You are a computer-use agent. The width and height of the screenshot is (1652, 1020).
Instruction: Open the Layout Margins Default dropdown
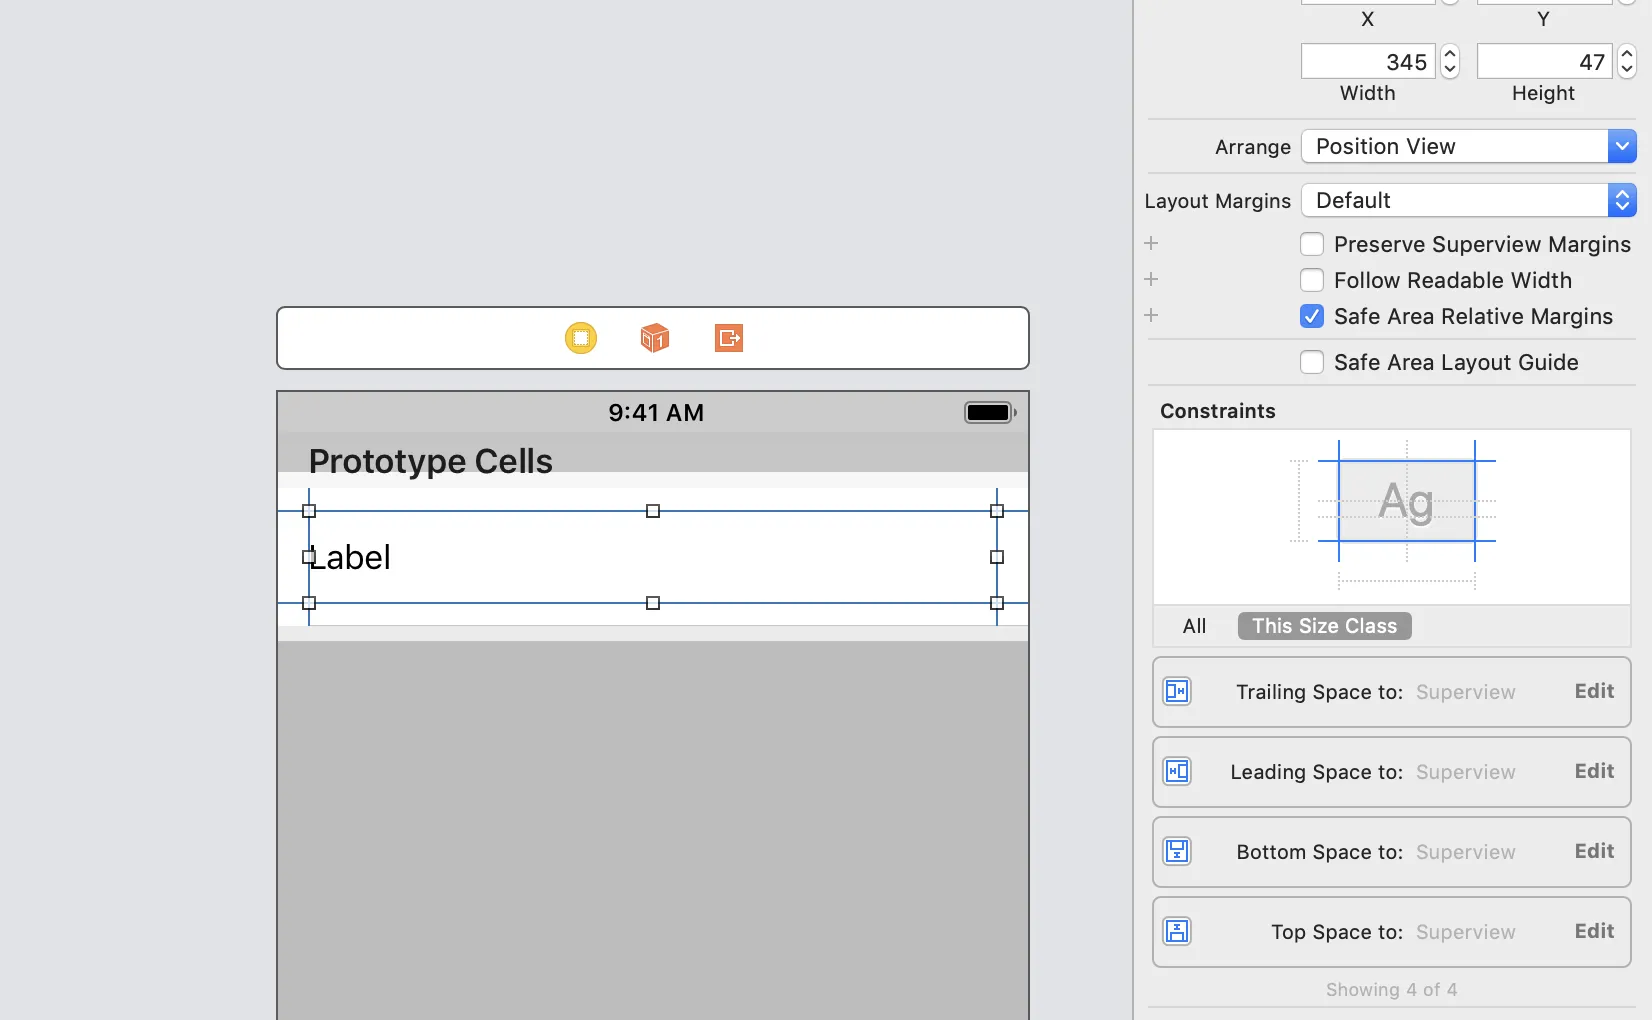click(1468, 200)
